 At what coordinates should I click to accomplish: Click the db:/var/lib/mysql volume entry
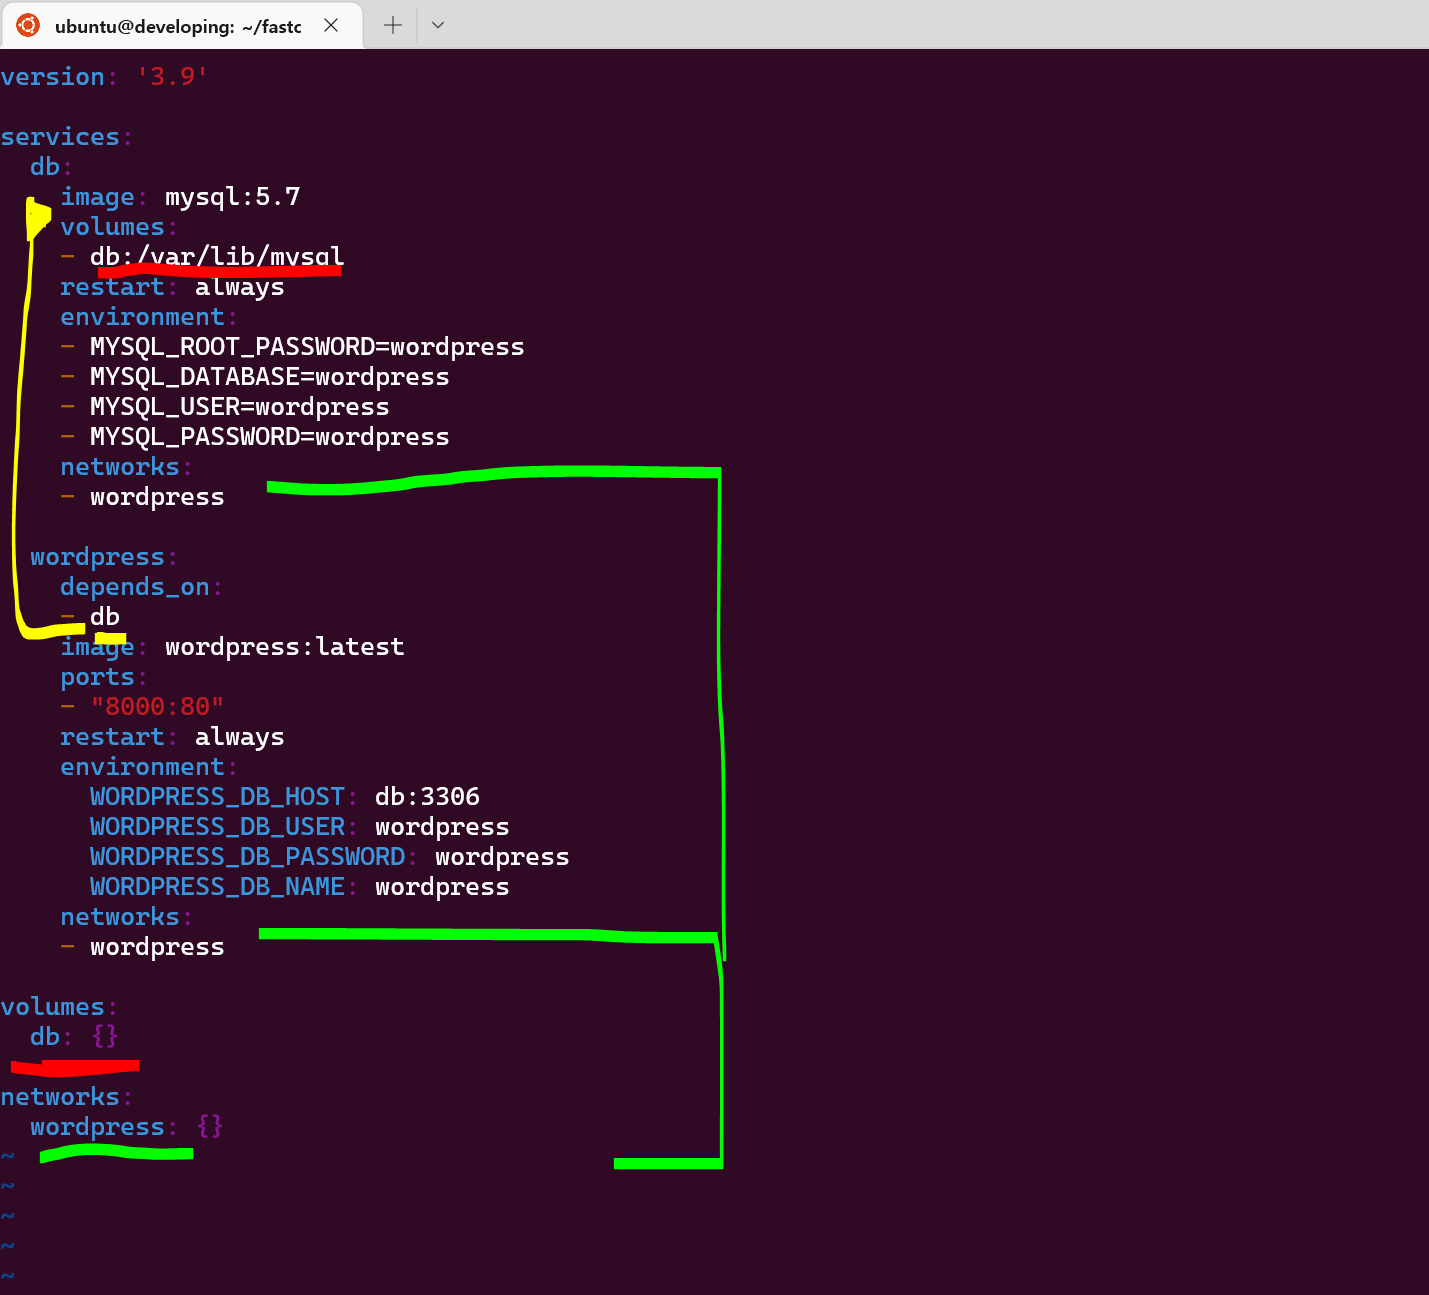pyautogui.click(x=217, y=257)
